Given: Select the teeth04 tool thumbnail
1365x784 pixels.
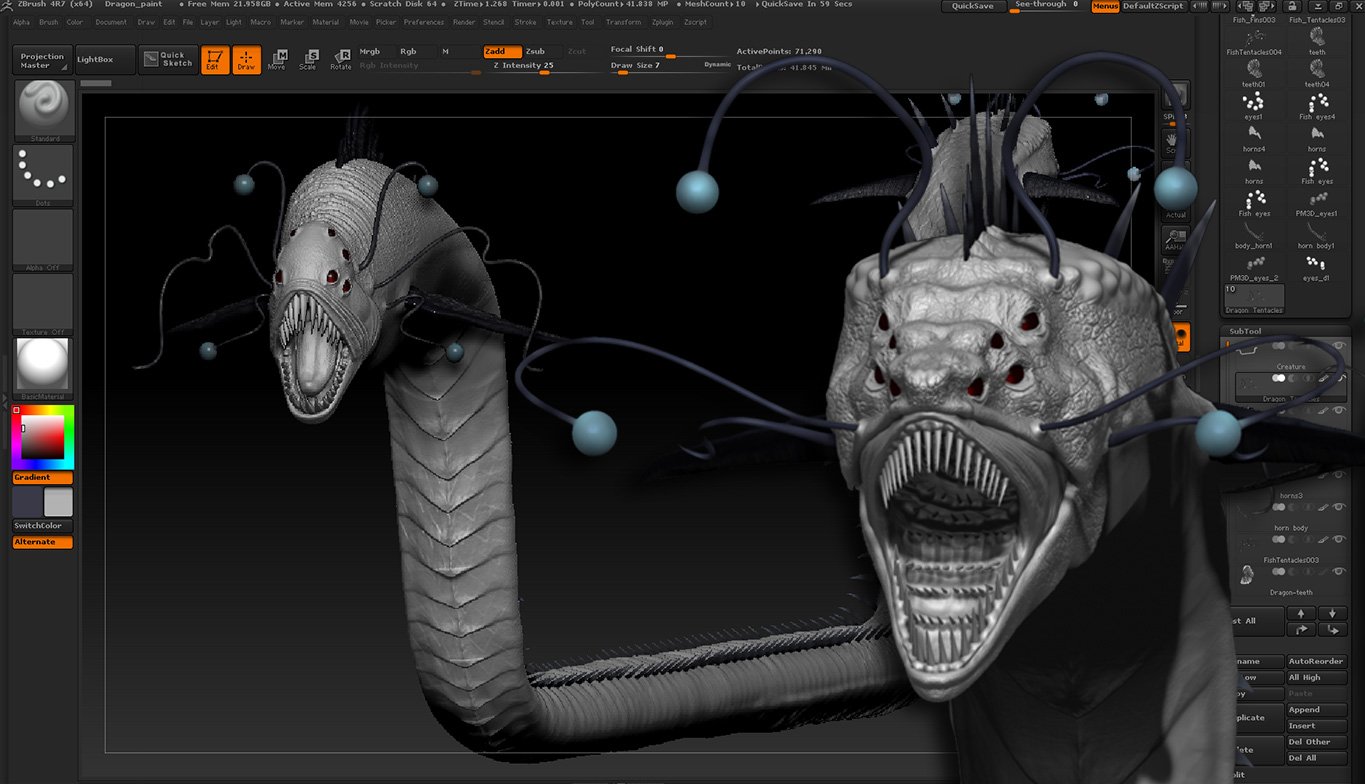Looking at the screenshot, I should coord(1317,72).
